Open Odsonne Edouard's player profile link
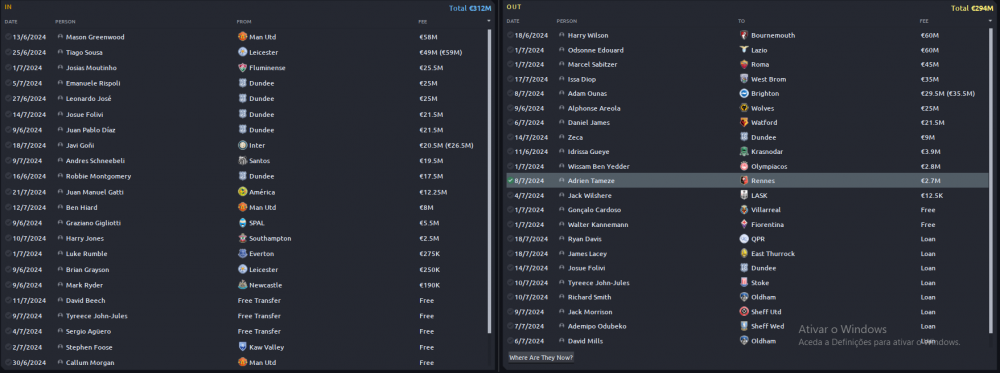Image resolution: width=1000 pixels, height=373 pixels. pos(596,50)
